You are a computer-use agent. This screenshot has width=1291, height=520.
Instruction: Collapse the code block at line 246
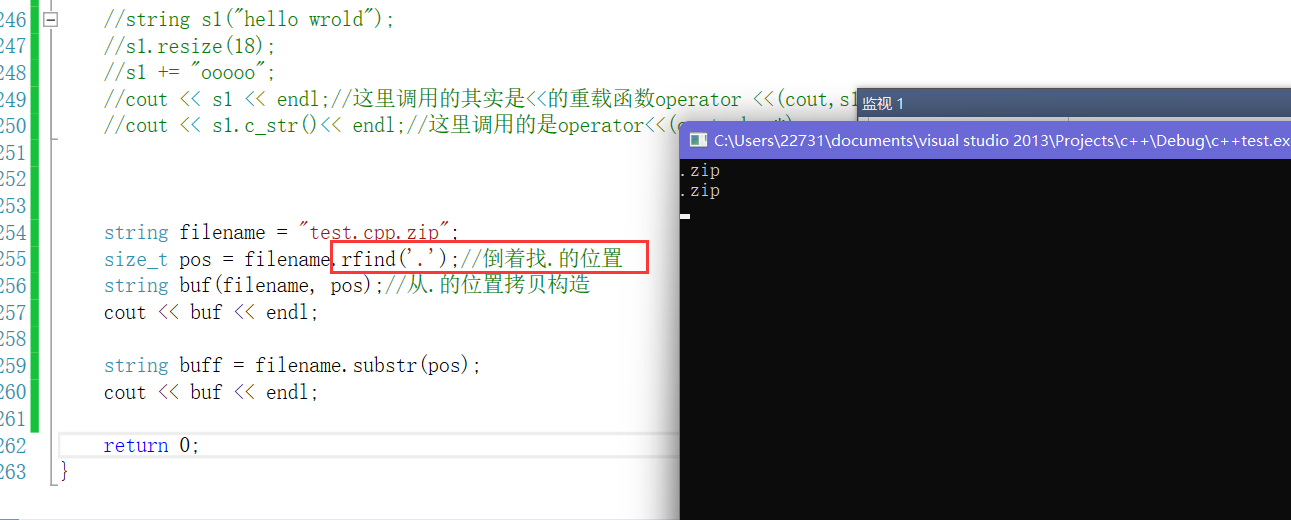tap(50, 19)
